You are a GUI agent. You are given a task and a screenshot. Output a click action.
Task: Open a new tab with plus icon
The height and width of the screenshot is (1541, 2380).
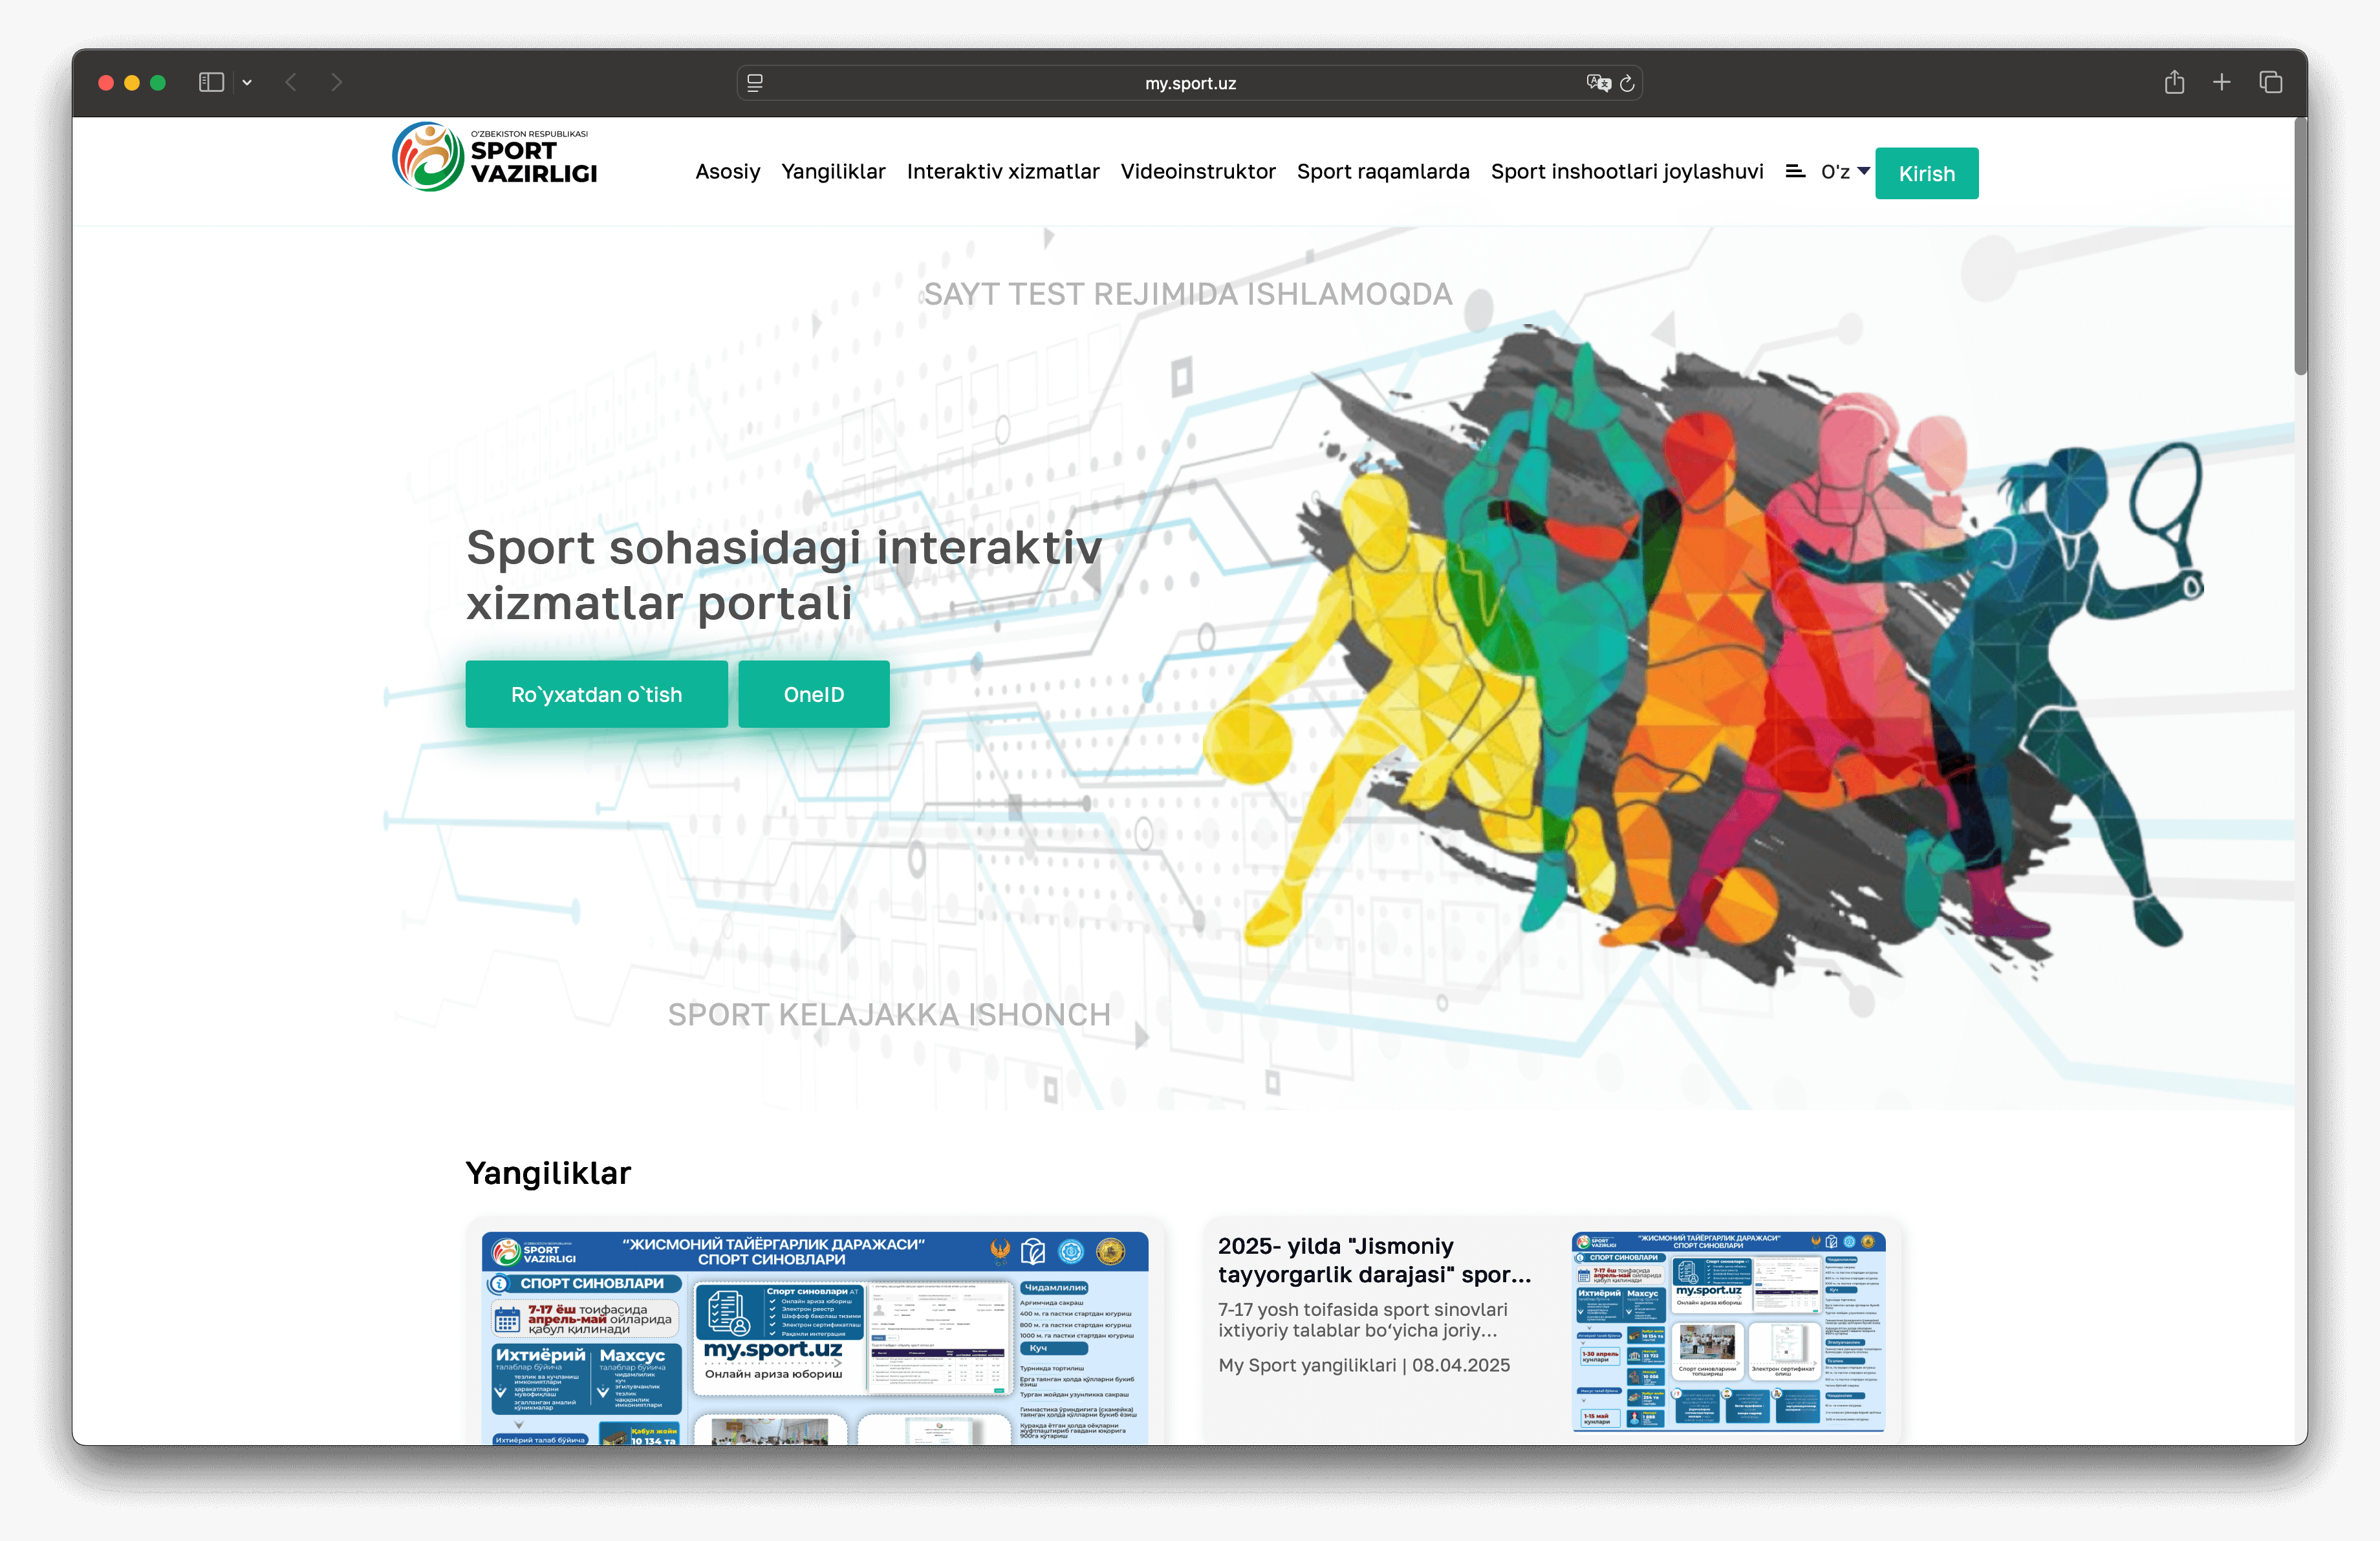click(x=2221, y=83)
